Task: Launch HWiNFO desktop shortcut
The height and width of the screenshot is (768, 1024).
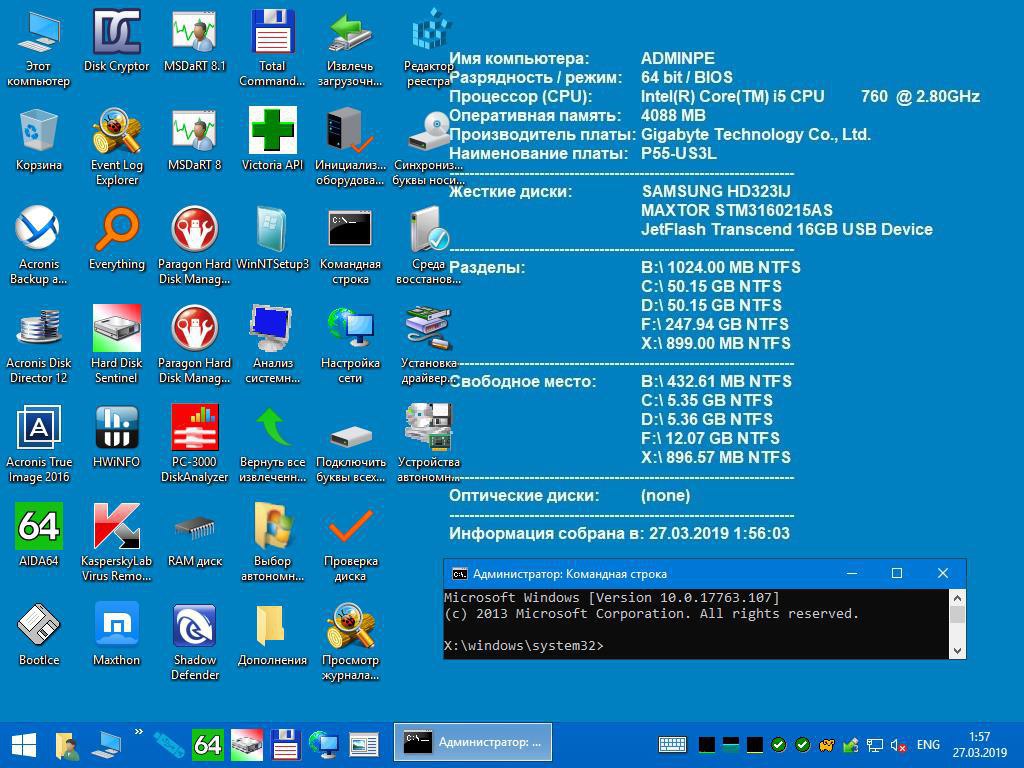Action: [116, 436]
